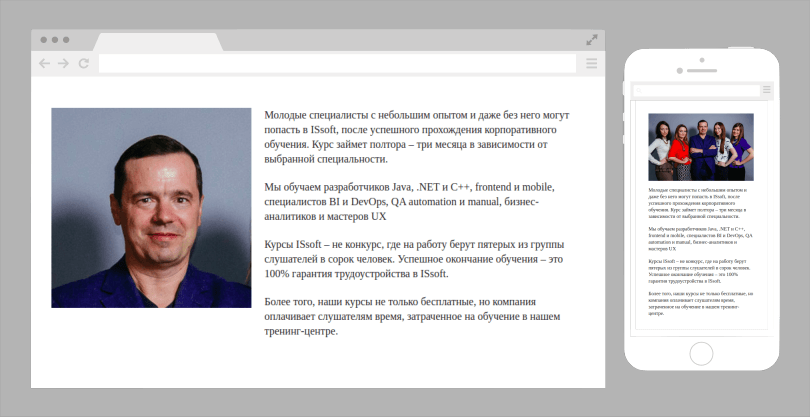Click the first red window dot in browser

[43, 40]
